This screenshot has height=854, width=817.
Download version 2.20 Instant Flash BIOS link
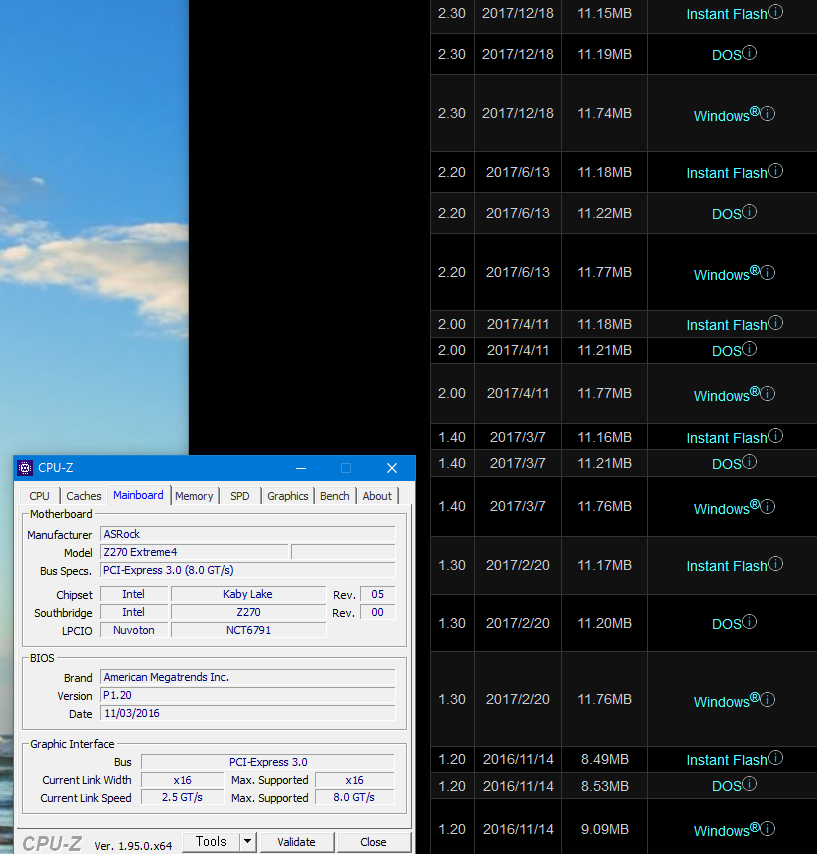[x=726, y=173]
